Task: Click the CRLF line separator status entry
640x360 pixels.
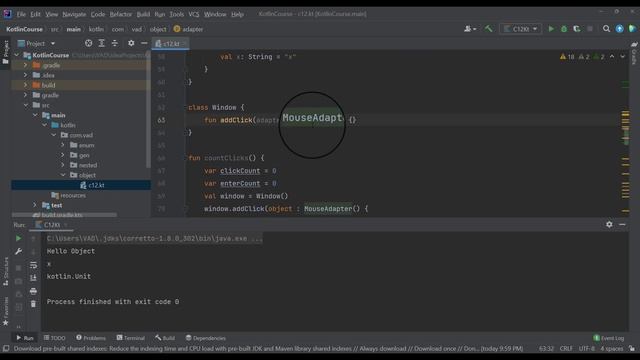Action: pyautogui.click(x=566, y=349)
